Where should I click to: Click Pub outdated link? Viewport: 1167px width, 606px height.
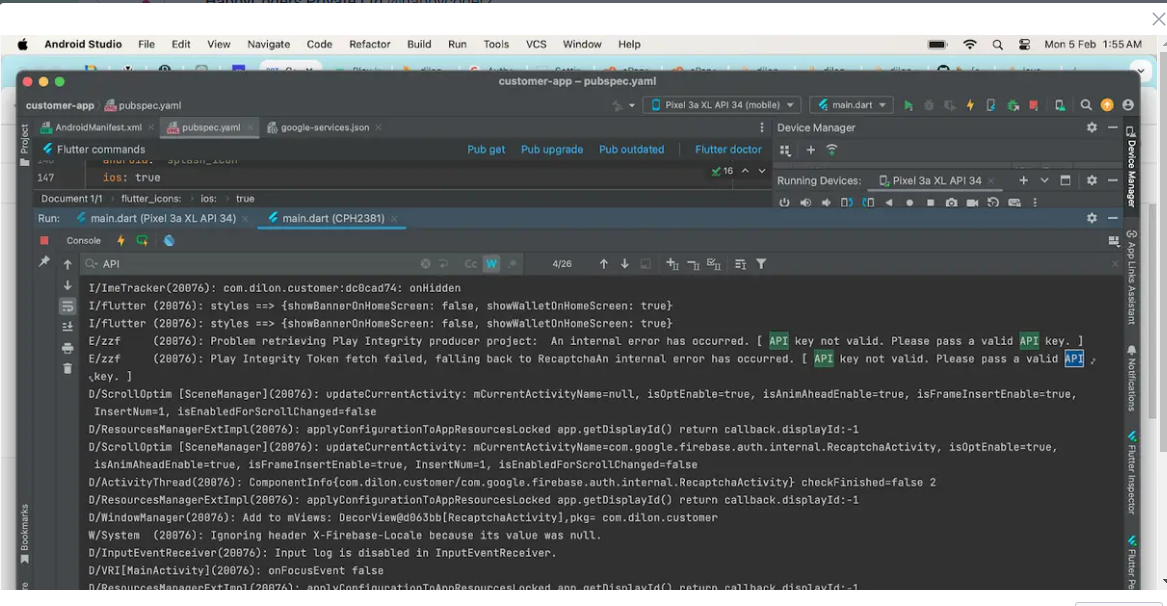coord(632,149)
